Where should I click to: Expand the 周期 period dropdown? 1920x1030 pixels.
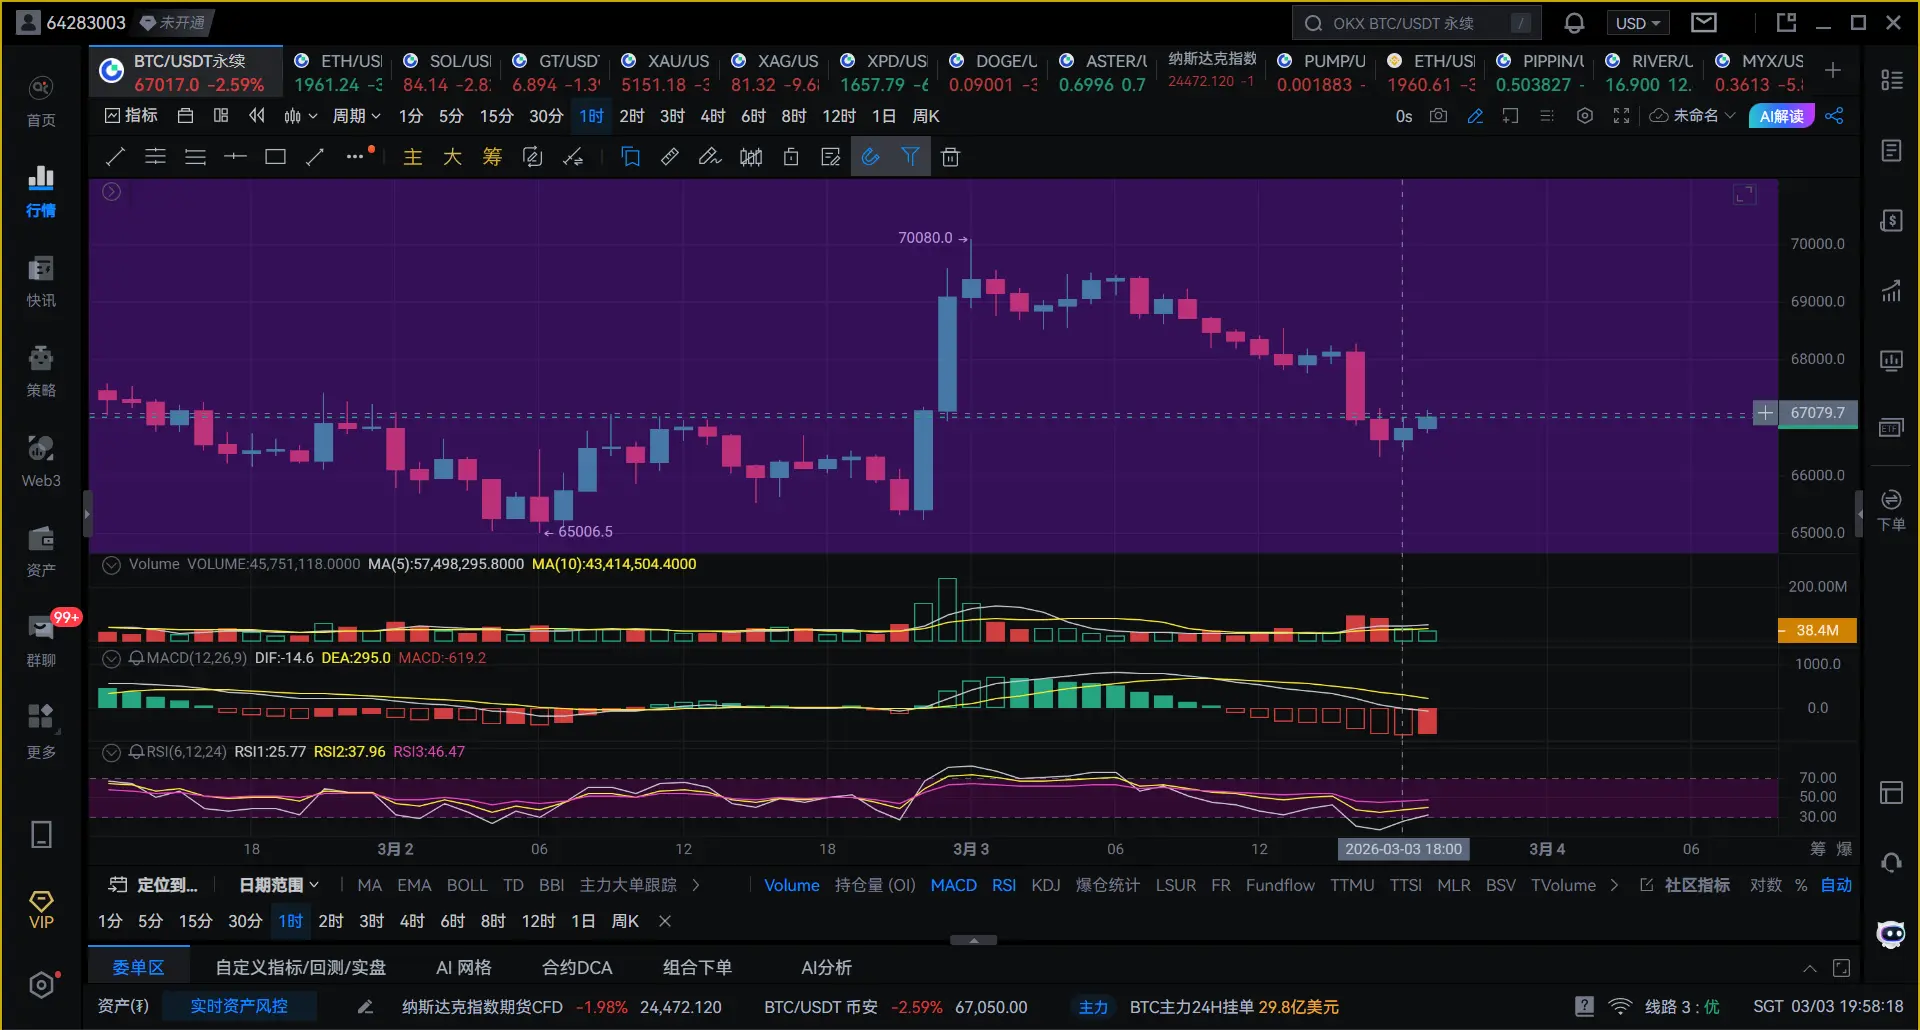click(x=356, y=116)
